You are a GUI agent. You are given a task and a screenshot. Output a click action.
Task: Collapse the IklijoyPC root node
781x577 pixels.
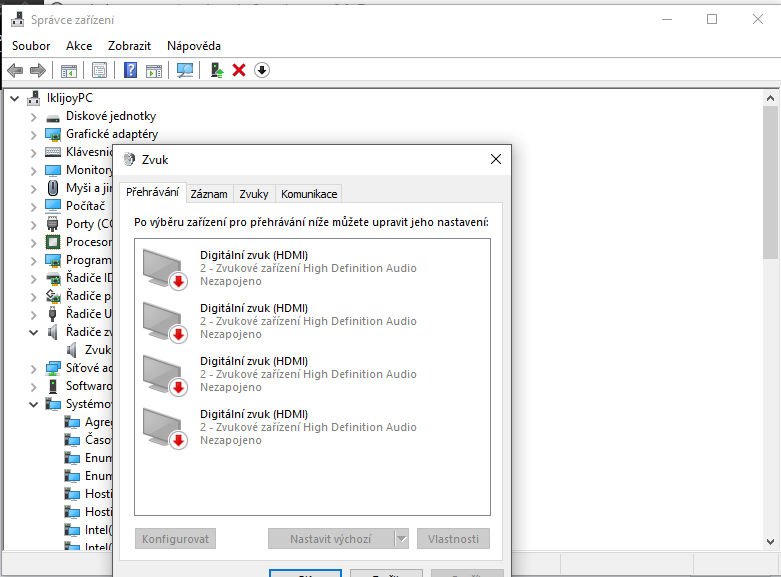(x=14, y=98)
